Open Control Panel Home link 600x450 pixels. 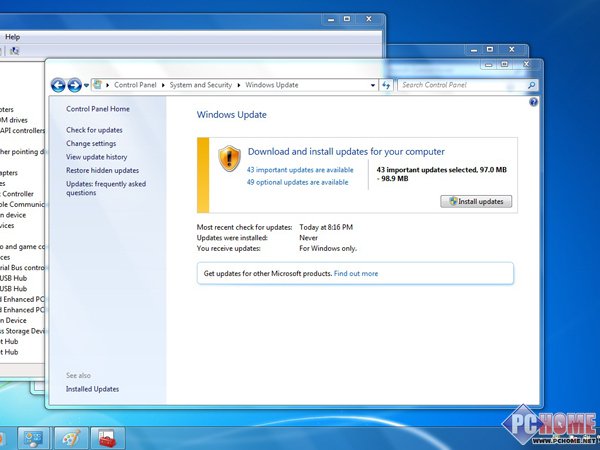(98, 109)
